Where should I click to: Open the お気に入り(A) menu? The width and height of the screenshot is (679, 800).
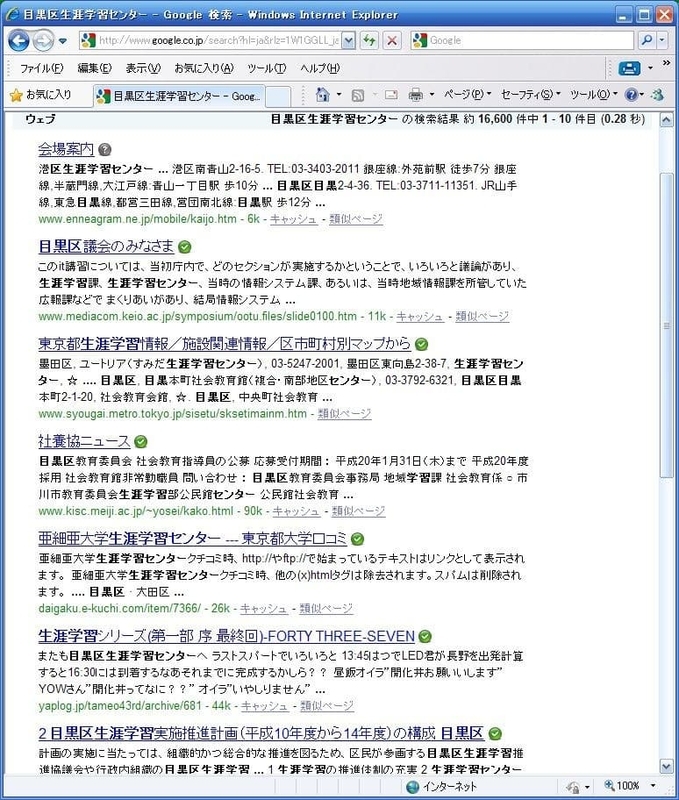[x=204, y=68]
